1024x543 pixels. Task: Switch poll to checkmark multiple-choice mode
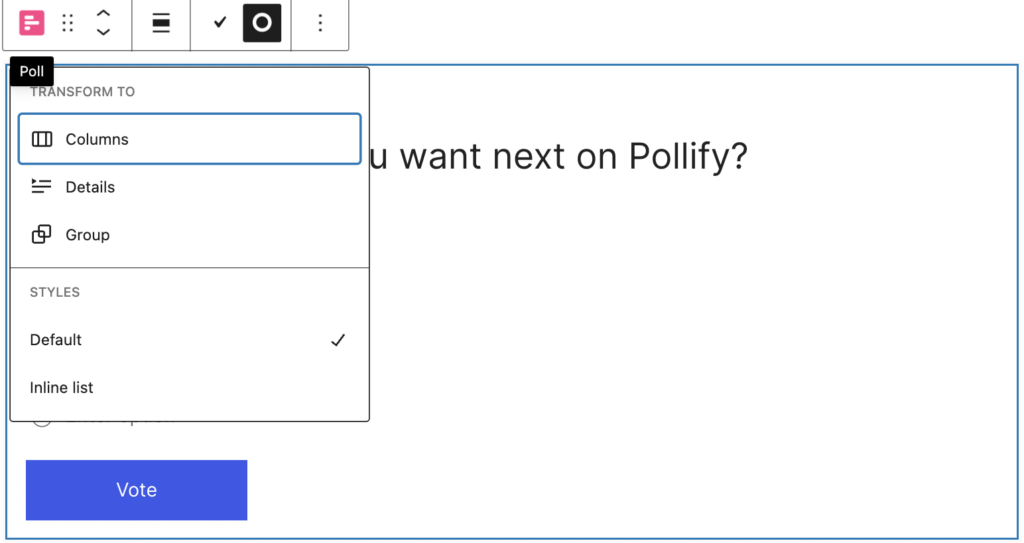[x=220, y=23]
